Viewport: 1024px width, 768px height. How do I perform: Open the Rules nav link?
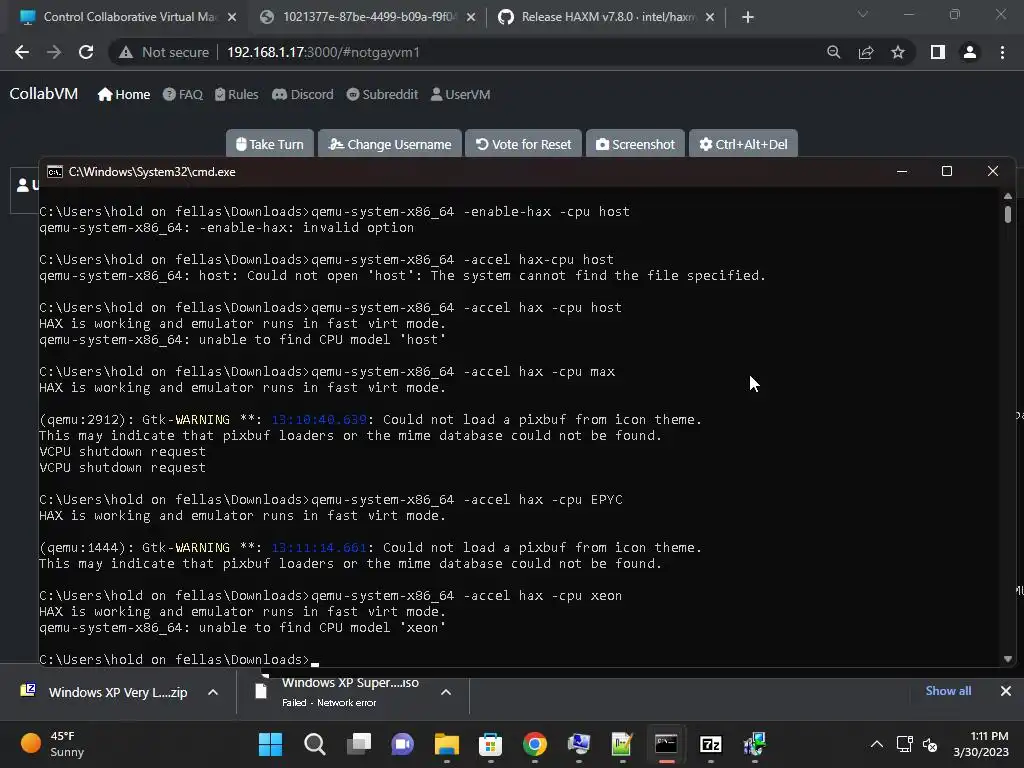click(236, 95)
